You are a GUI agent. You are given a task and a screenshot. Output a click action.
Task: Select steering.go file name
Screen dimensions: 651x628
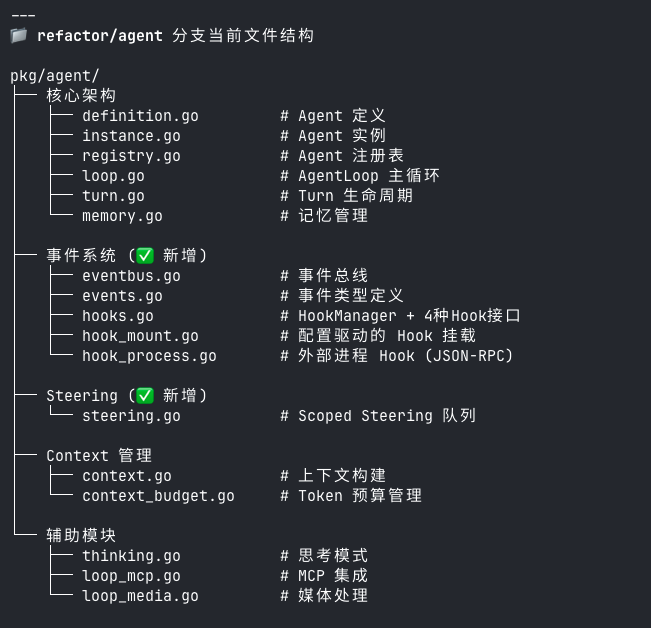pyautogui.click(x=131, y=416)
